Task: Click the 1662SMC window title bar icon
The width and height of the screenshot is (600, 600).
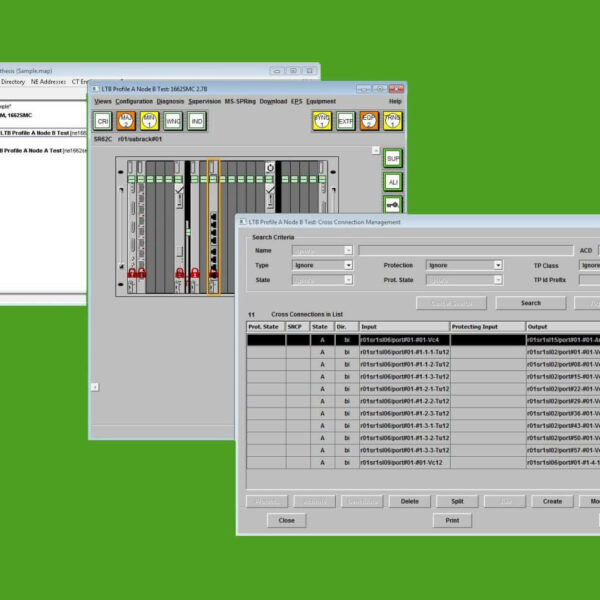Action: 95,89
